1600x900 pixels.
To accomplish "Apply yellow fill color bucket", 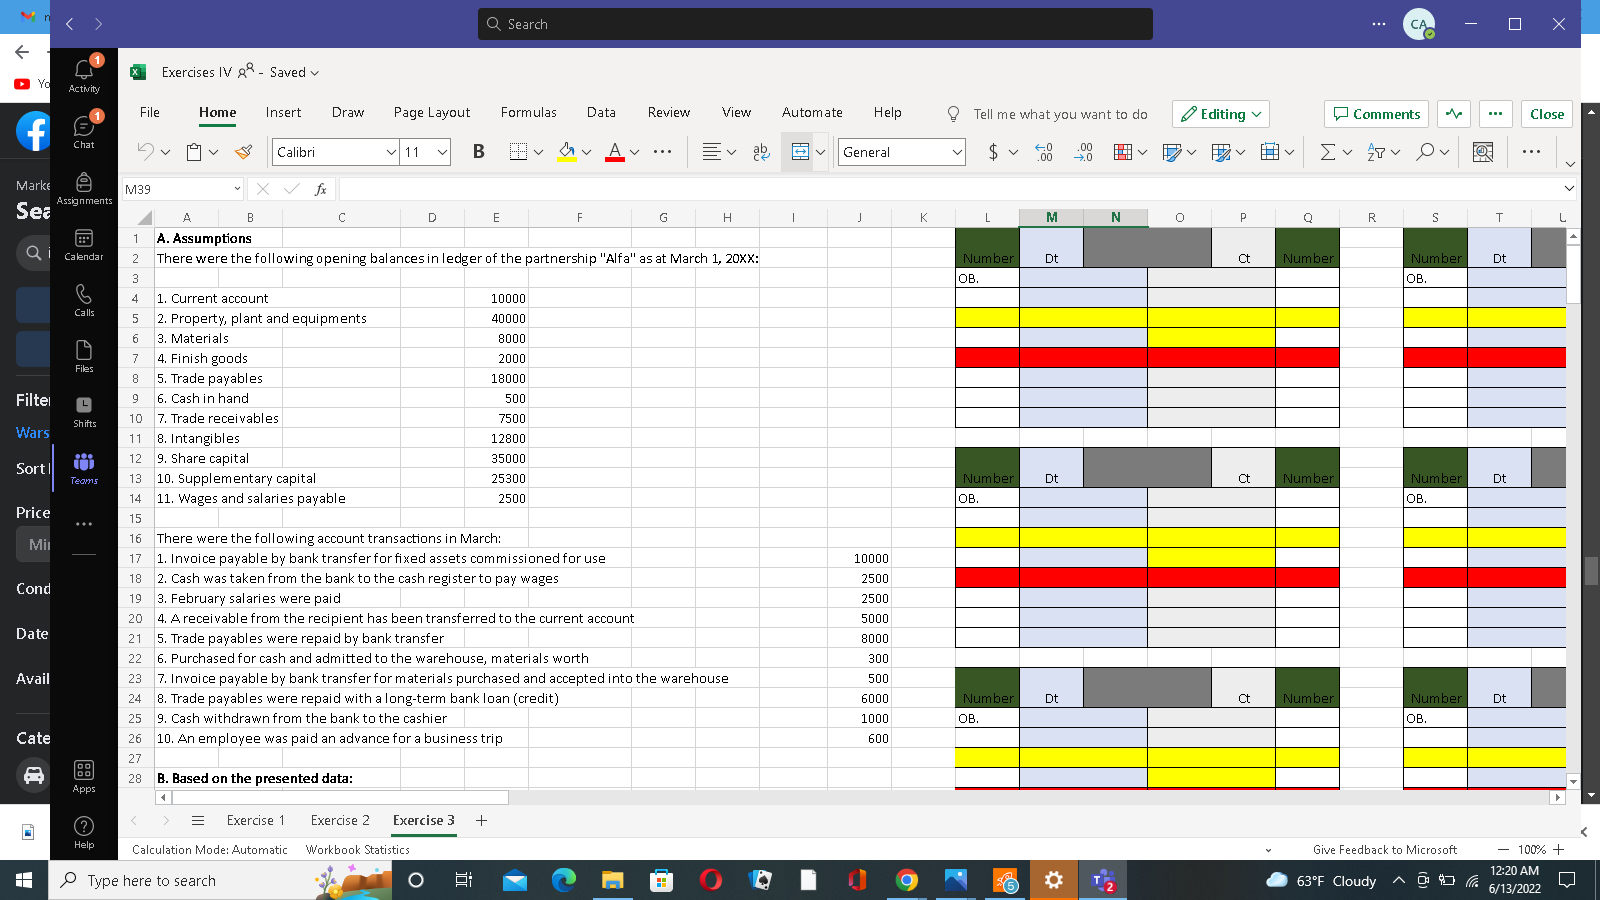I will click(x=567, y=152).
